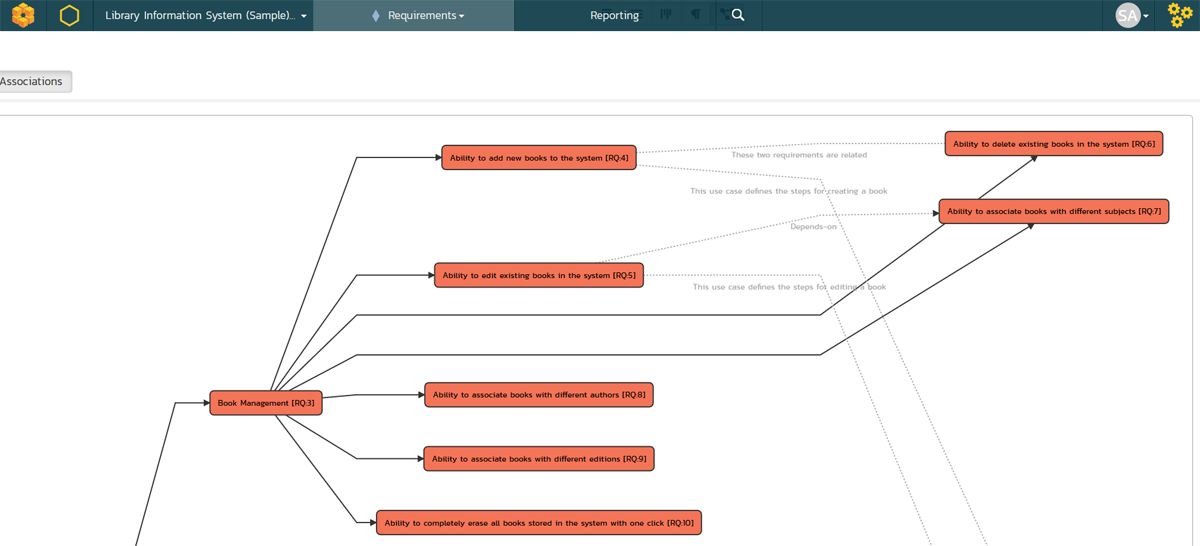Click 'These two requirements are related' label

pyautogui.click(x=799, y=155)
